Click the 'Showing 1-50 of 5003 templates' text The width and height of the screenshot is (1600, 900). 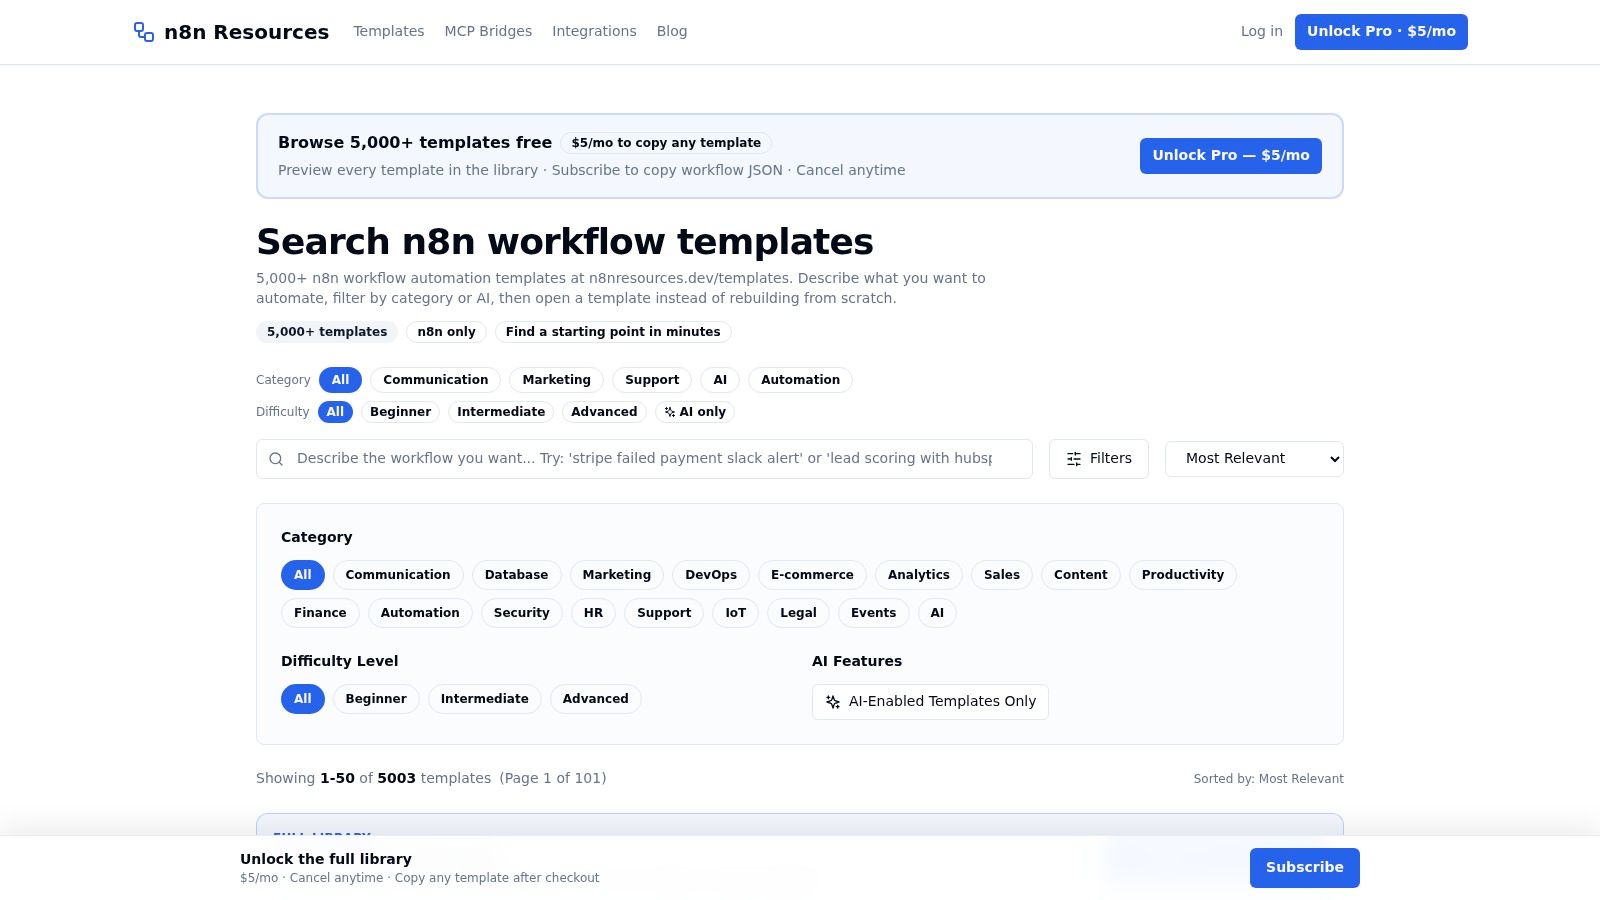[x=373, y=778]
